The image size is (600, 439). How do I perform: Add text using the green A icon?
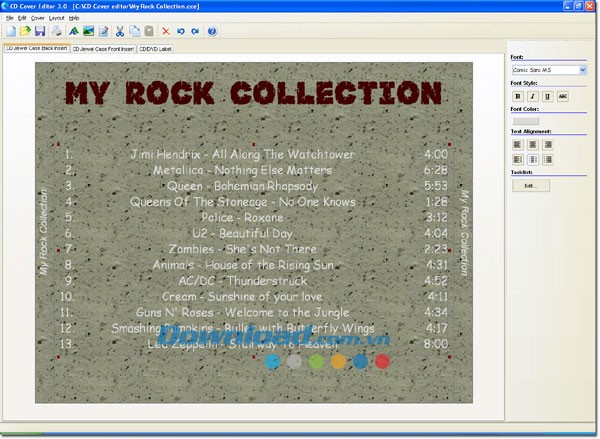click(73, 31)
